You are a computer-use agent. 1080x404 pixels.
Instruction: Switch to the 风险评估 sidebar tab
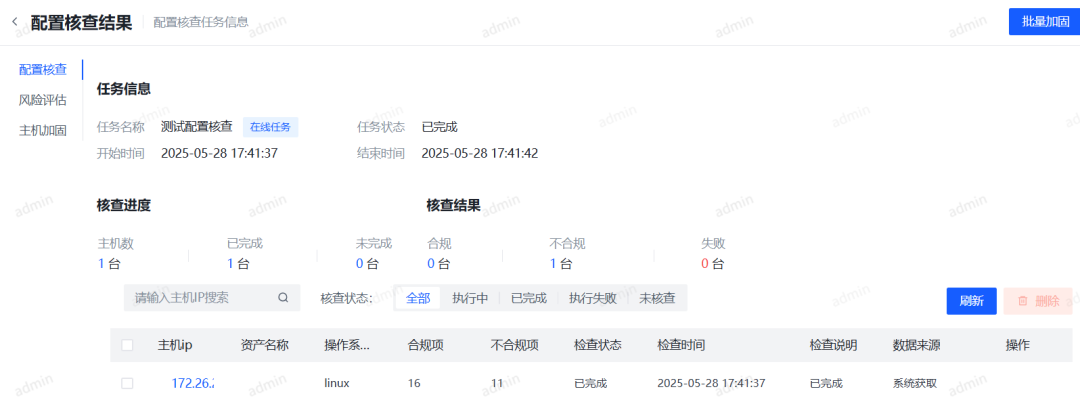[x=43, y=100]
